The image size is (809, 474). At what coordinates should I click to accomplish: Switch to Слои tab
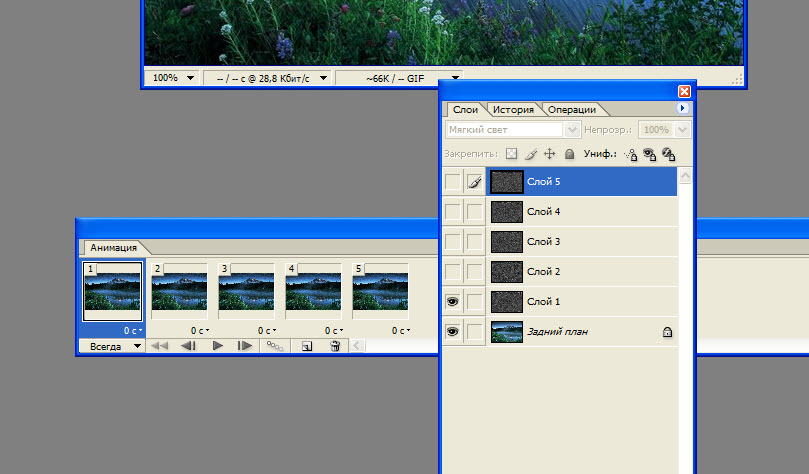coord(465,109)
